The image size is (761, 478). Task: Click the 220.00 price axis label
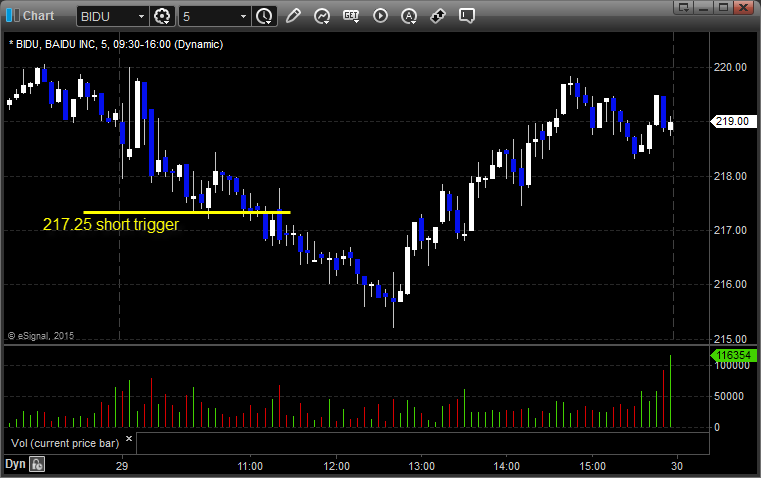[x=730, y=67]
